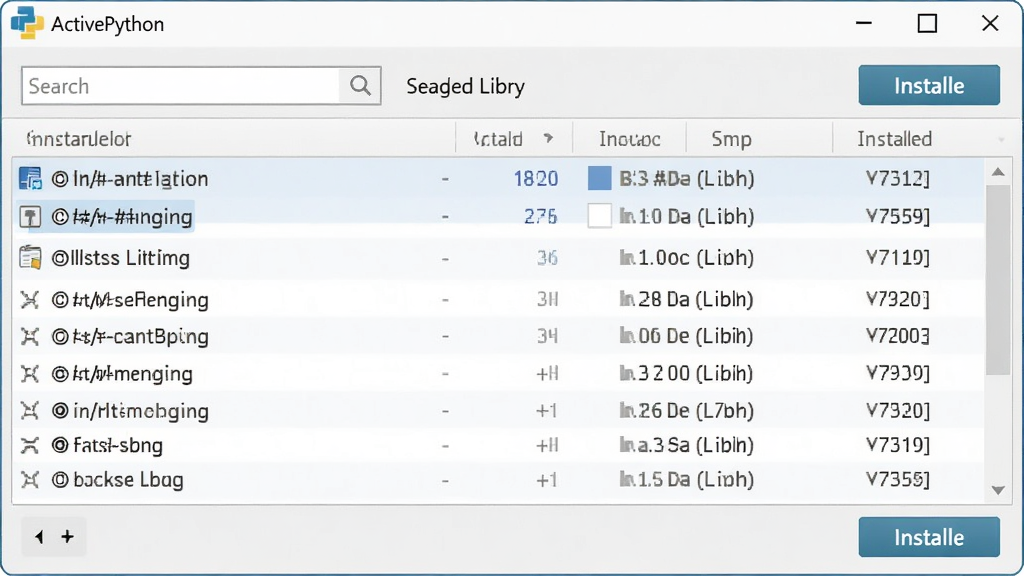Click the ActivePython logo icon
Image resolution: width=1024 pixels, height=576 pixels.
coord(27,24)
